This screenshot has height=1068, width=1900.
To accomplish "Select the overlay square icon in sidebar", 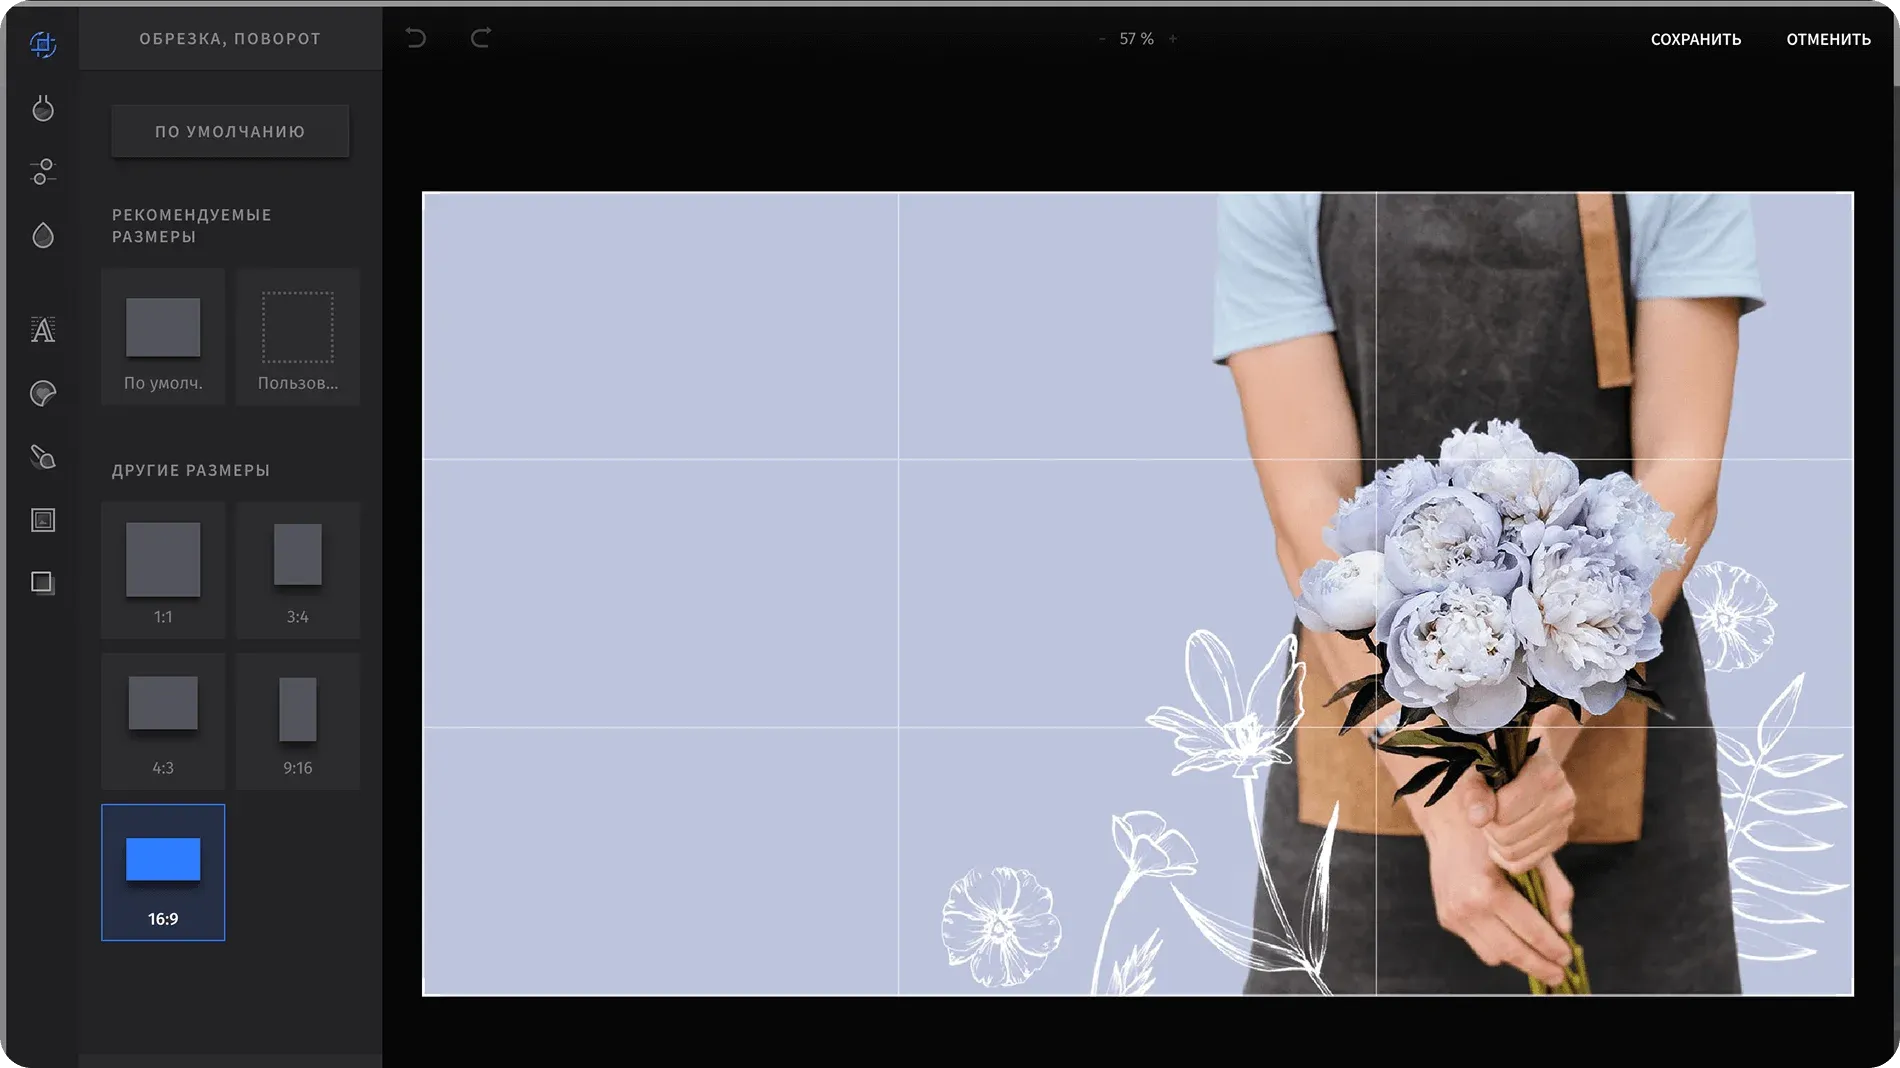I will click(42, 583).
